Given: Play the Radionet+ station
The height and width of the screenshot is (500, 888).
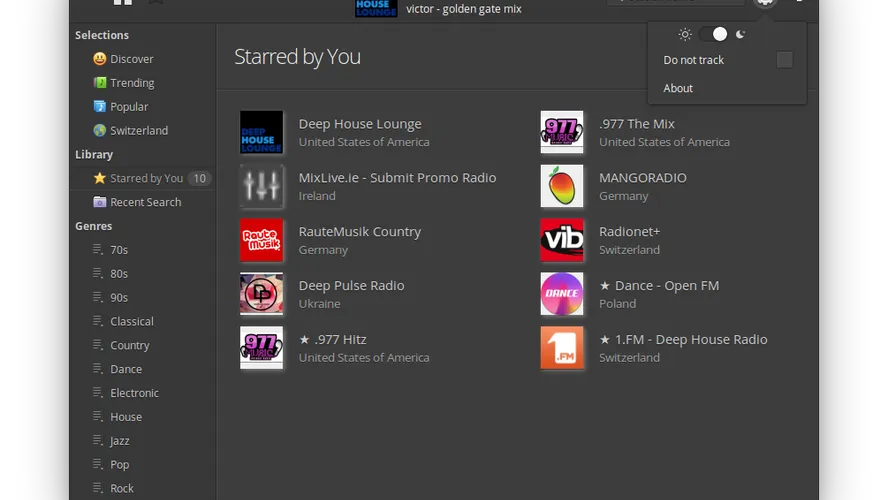Looking at the screenshot, I should [629, 232].
